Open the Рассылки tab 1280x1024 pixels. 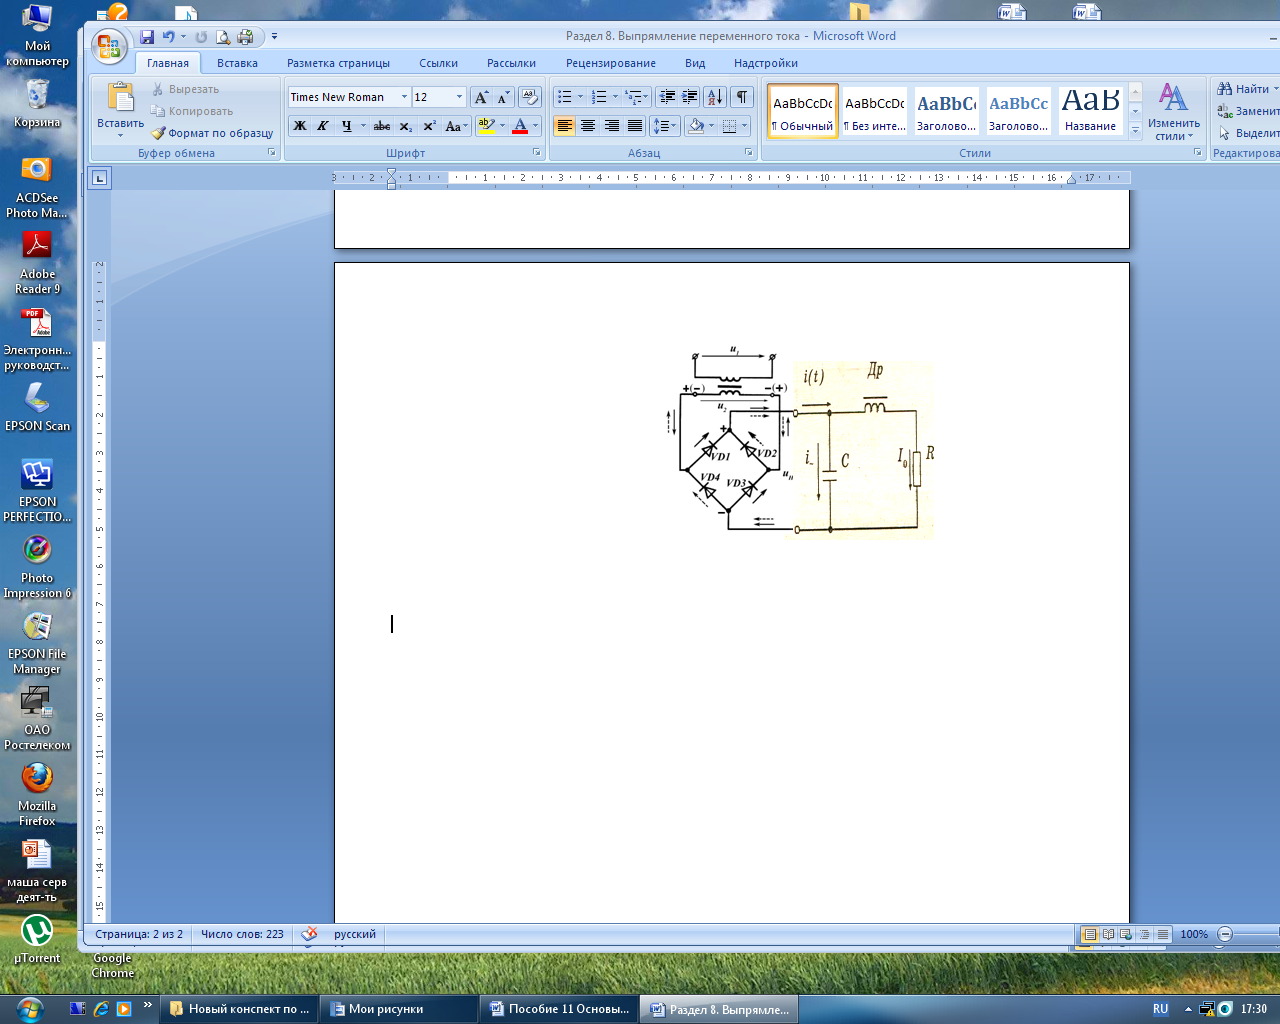tap(511, 63)
